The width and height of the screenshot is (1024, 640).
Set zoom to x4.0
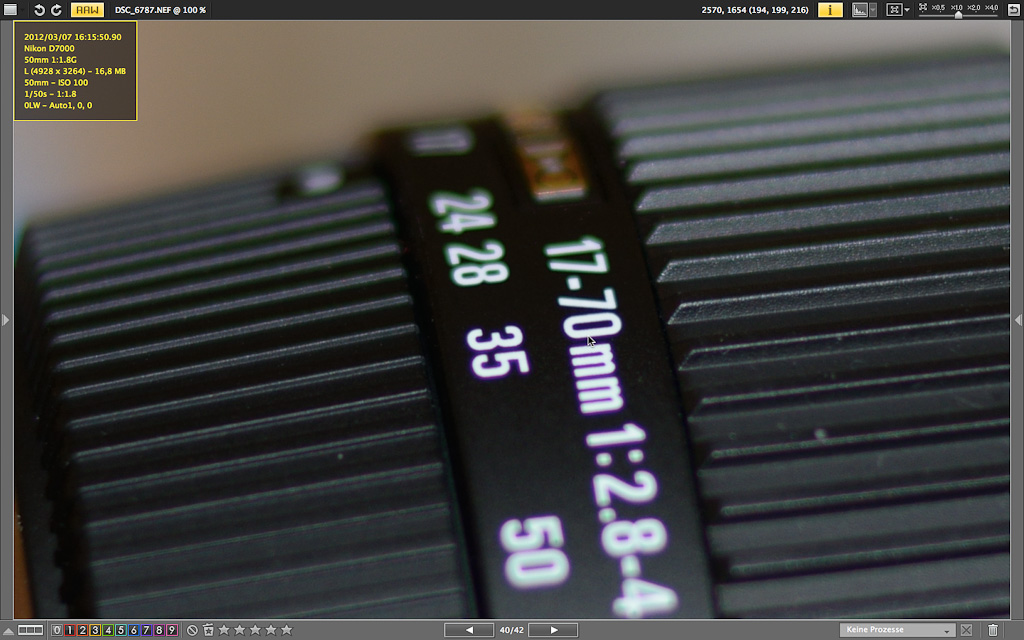coord(991,8)
